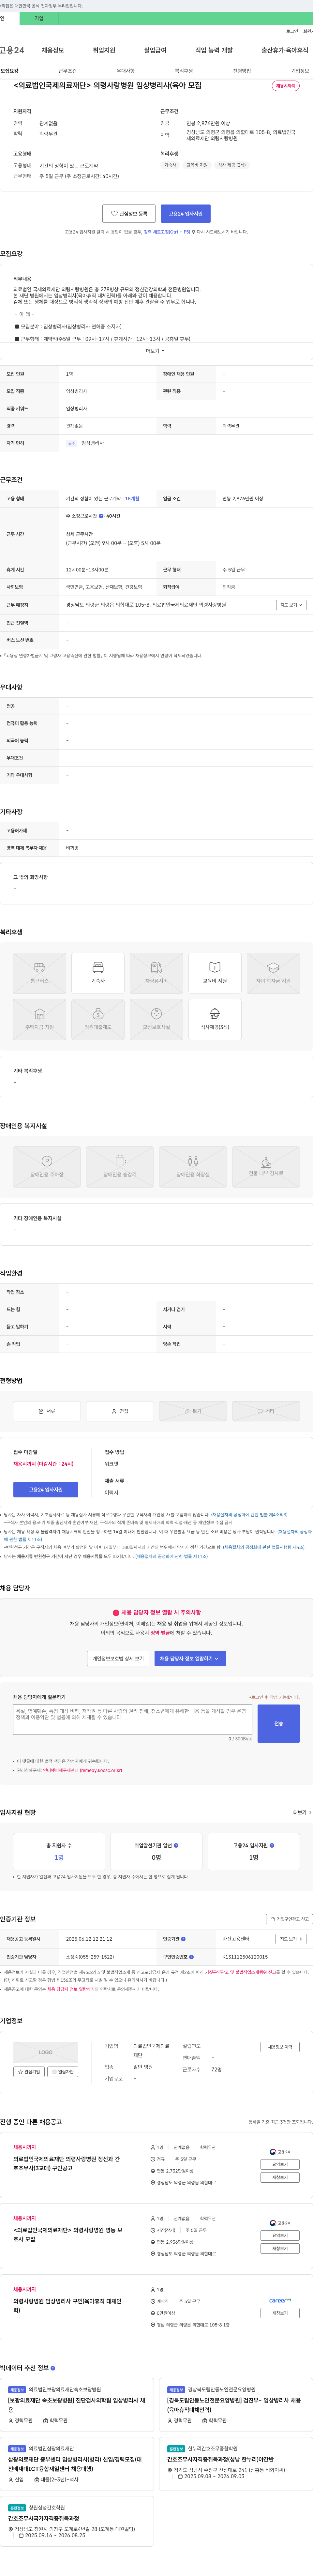Open 개인정보보호법 상세 보기
Image resolution: width=313 pixels, height=2576 pixels.
point(118,1658)
